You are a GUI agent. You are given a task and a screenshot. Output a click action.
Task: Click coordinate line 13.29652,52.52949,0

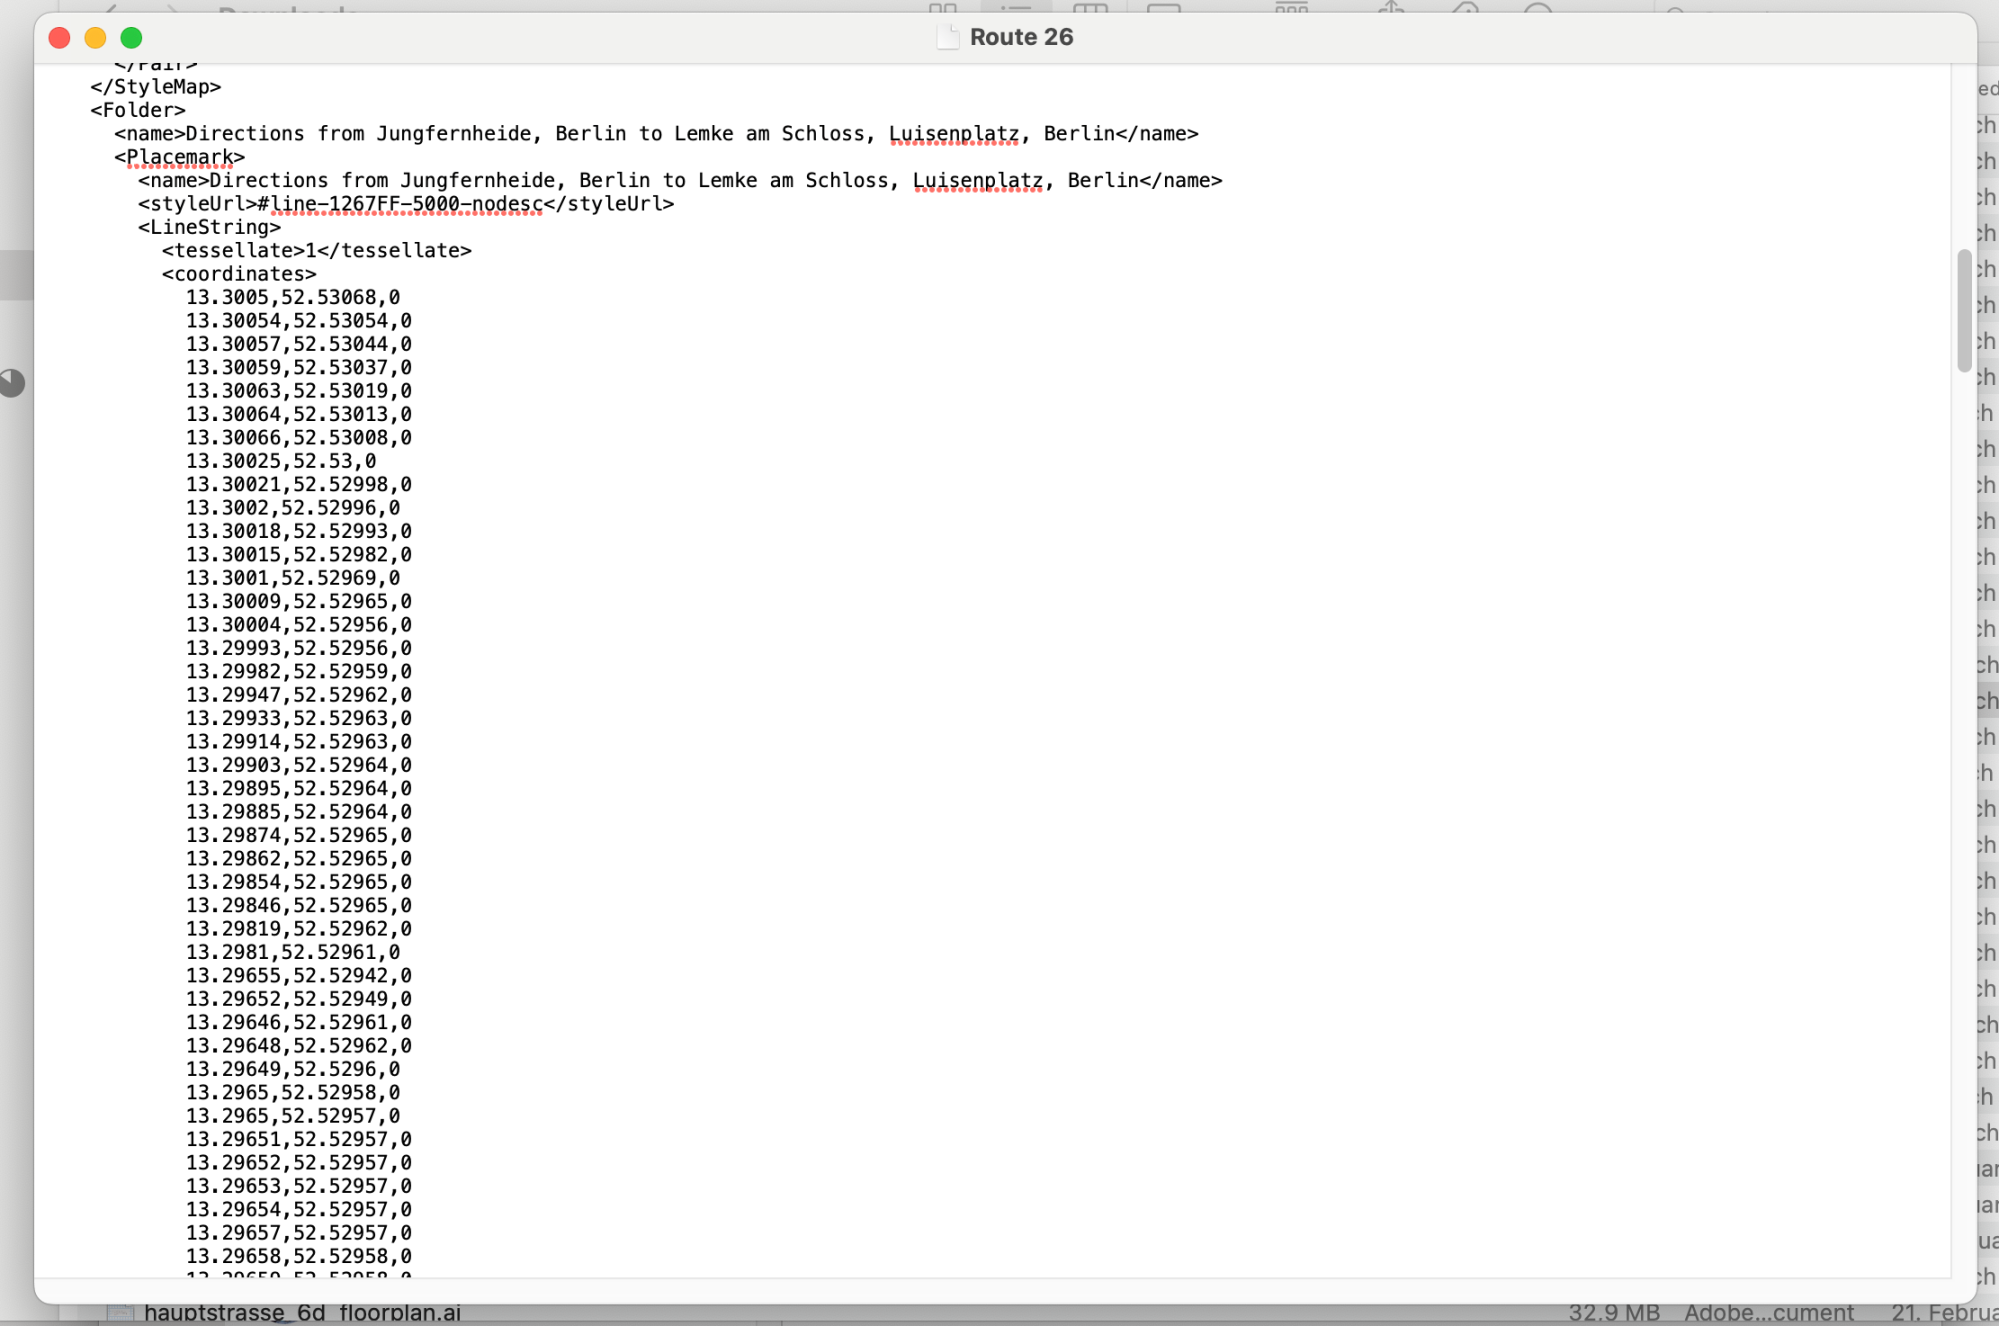(x=299, y=1000)
